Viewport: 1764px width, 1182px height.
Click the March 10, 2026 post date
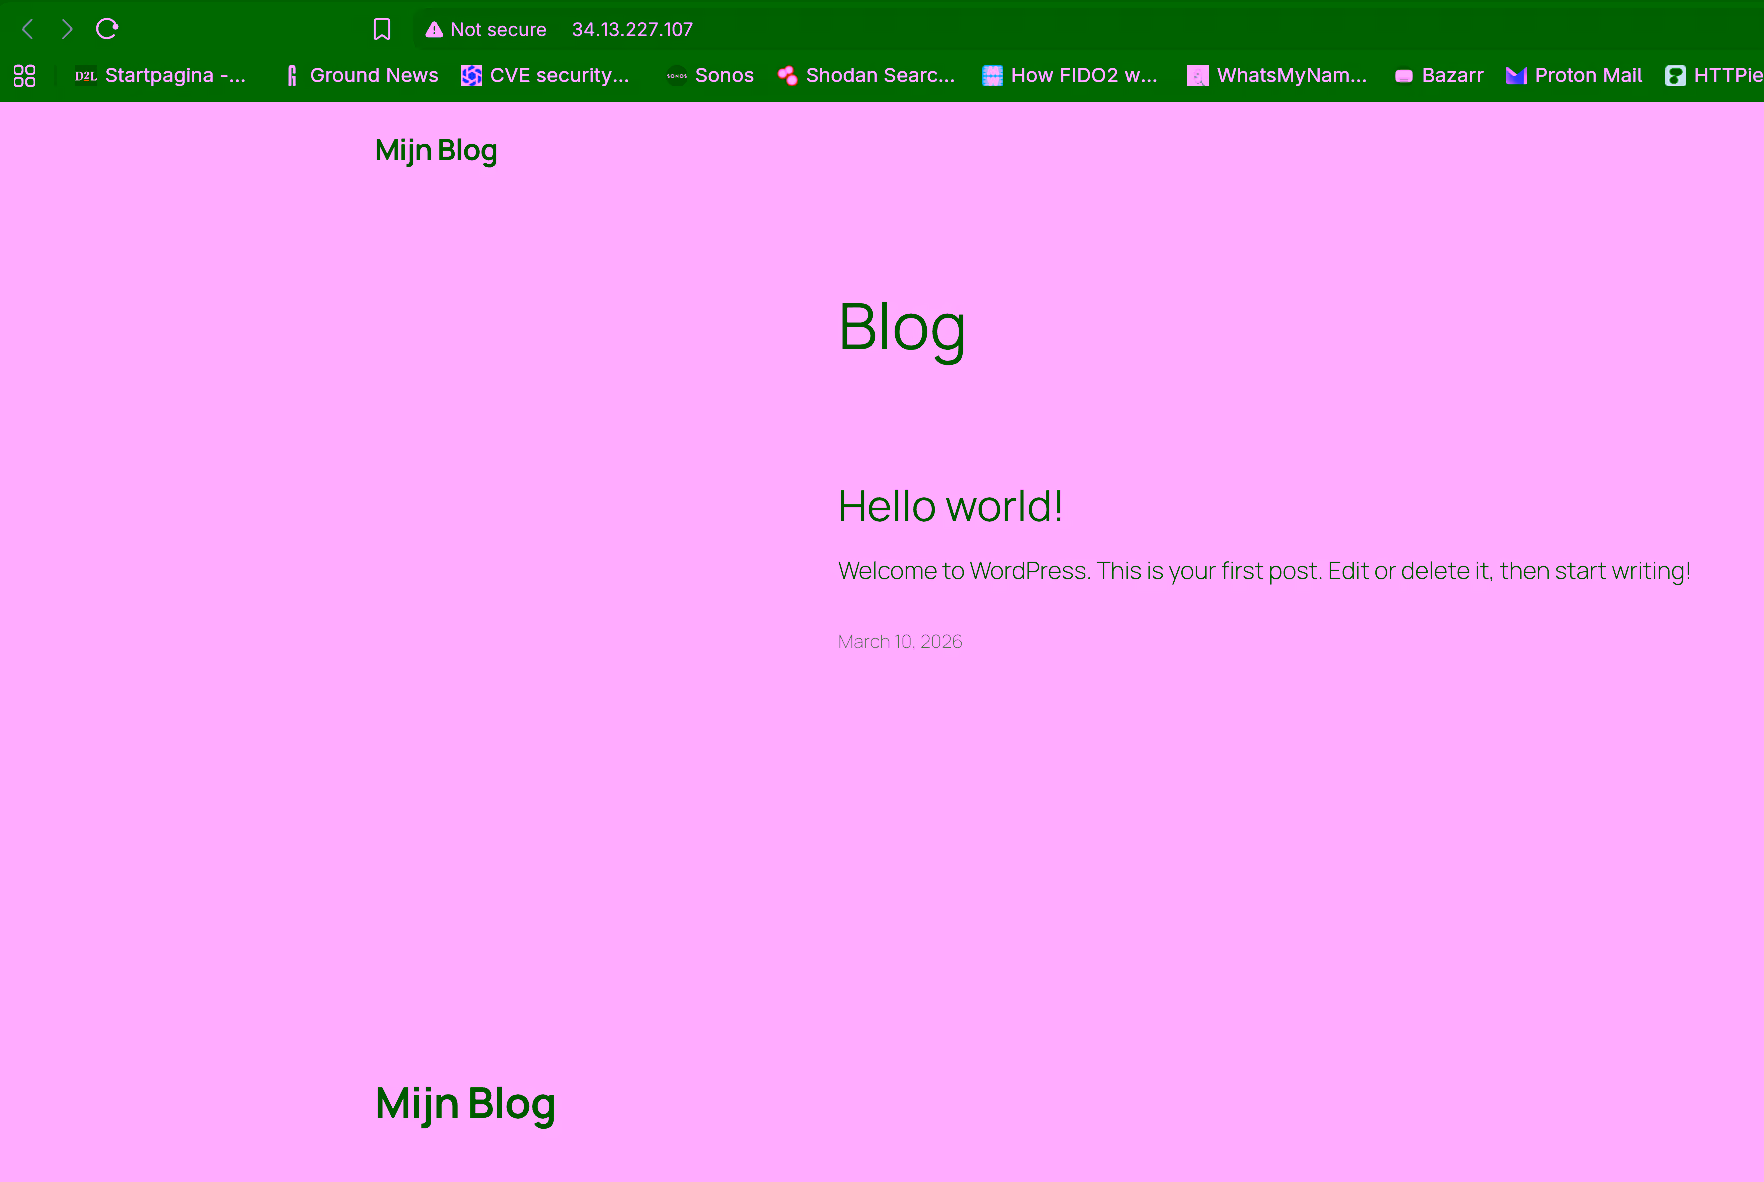tap(899, 641)
